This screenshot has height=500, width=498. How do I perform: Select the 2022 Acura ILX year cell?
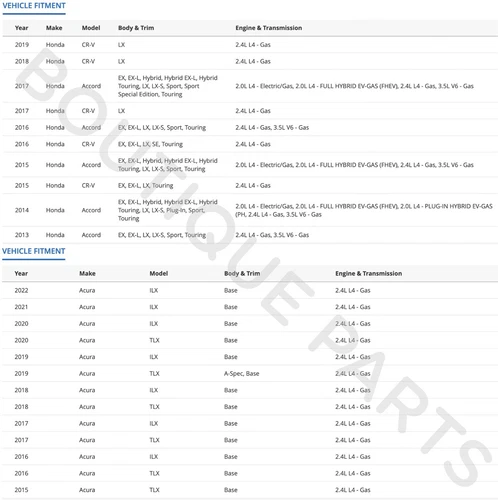(x=21, y=290)
